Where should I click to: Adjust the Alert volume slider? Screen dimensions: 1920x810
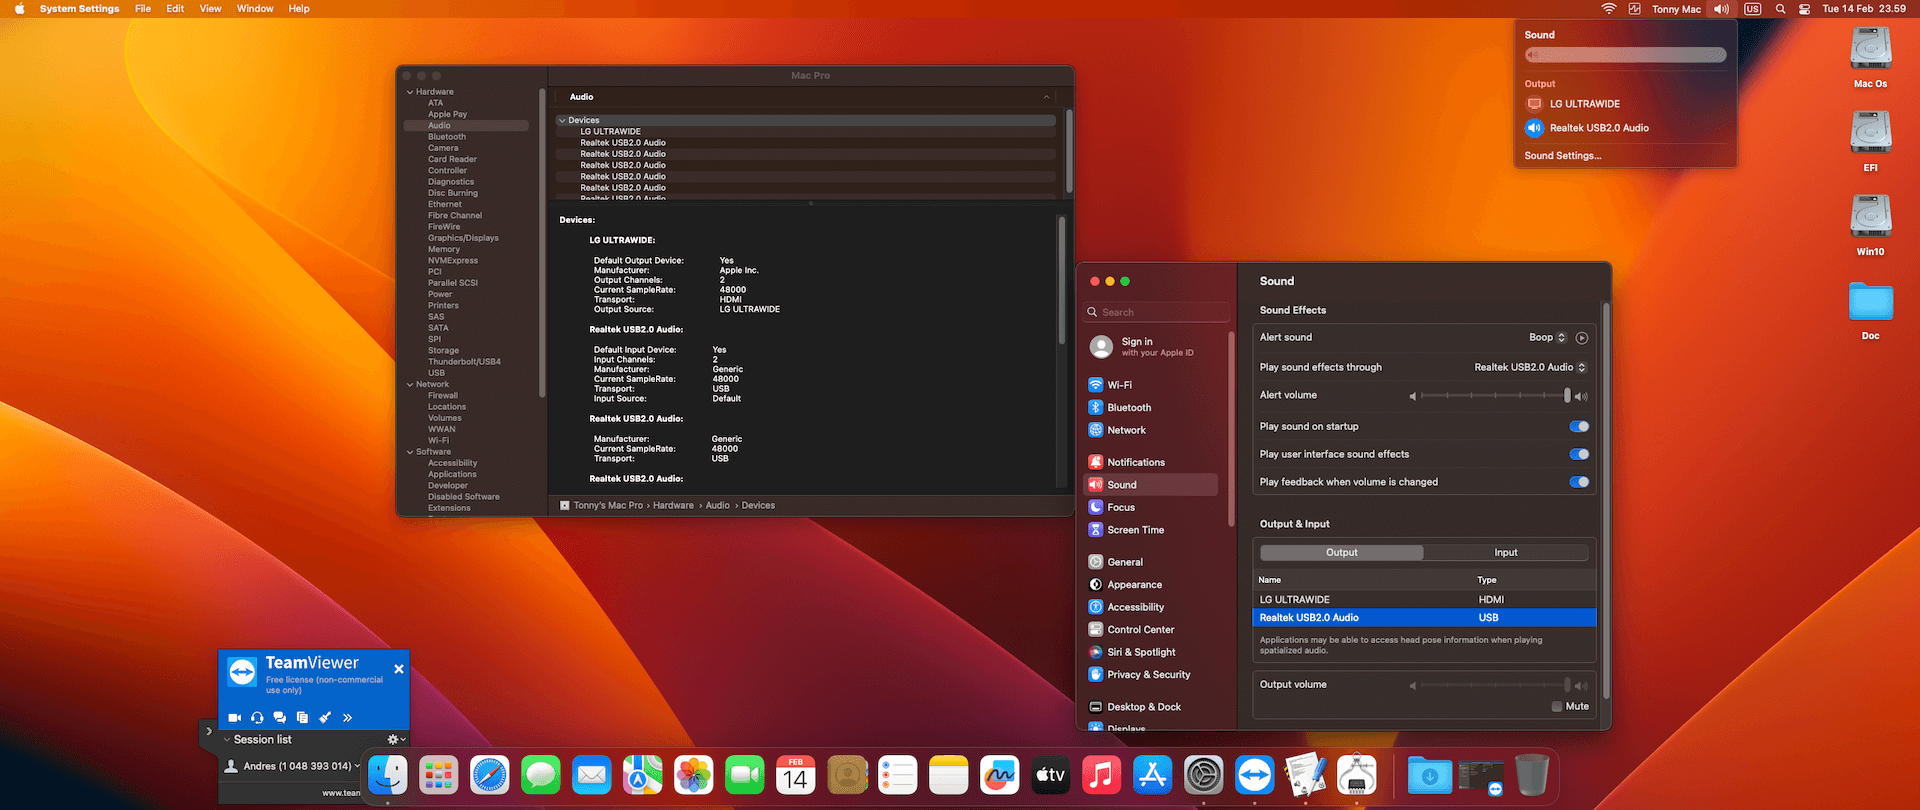coord(1493,396)
